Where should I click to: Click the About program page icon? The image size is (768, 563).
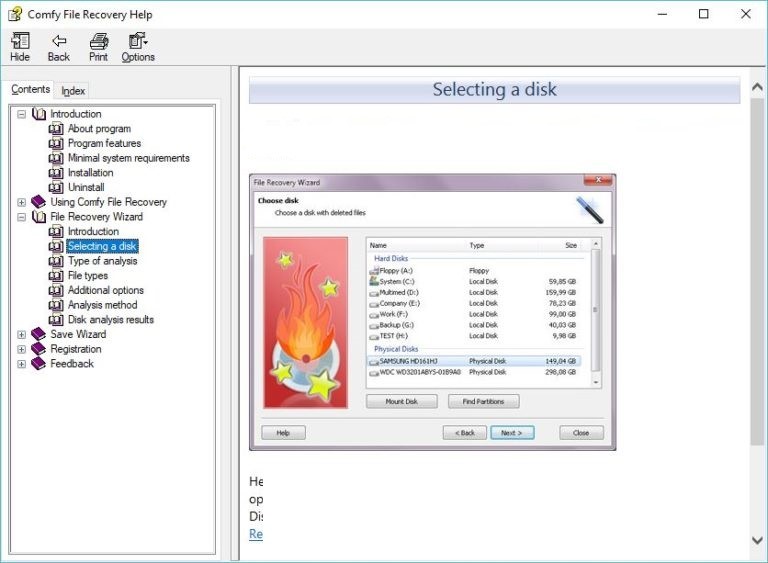pyautogui.click(x=56, y=129)
